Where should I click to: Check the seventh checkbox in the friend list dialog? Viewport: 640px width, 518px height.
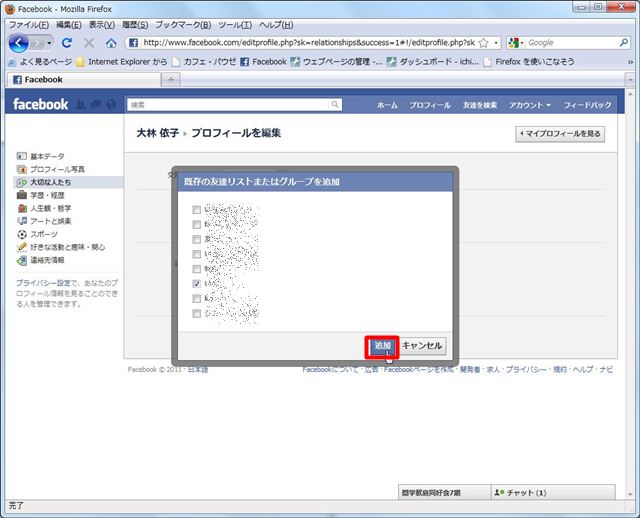[x=196, y=299]
